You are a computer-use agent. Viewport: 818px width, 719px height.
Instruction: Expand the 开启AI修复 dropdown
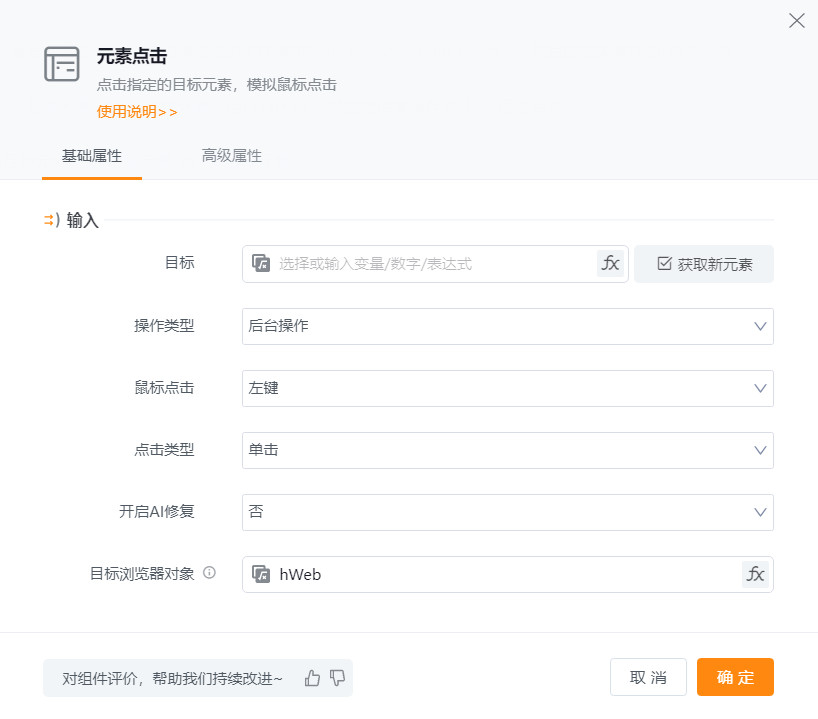507,512
